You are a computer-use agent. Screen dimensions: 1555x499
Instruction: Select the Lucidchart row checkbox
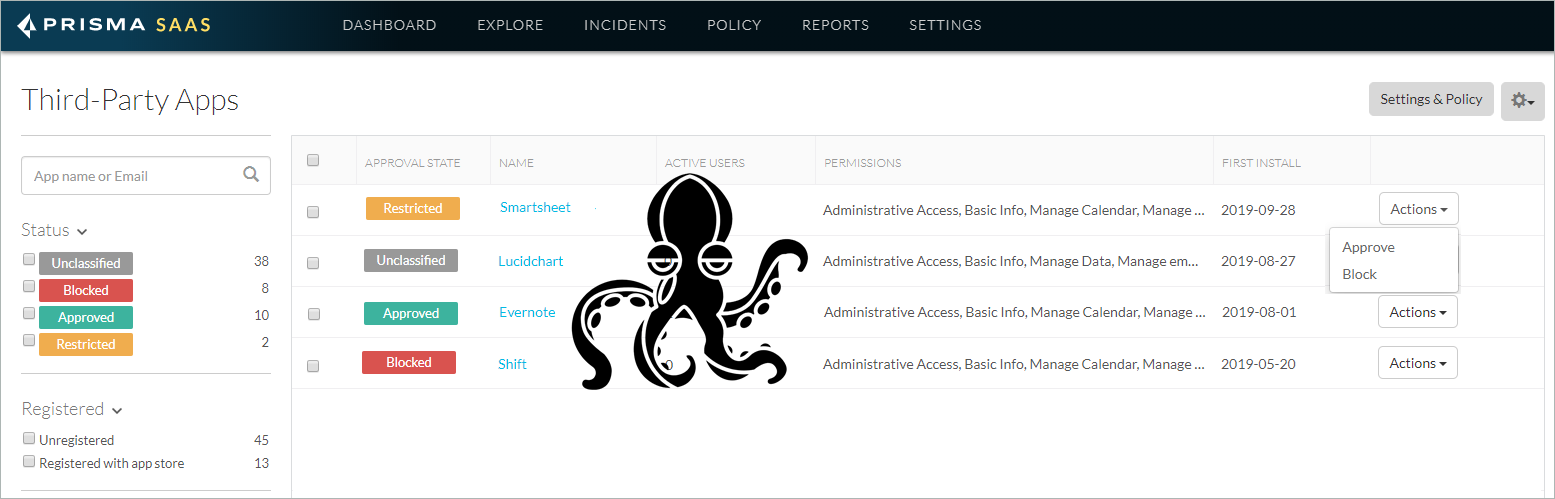coord(313,263)
